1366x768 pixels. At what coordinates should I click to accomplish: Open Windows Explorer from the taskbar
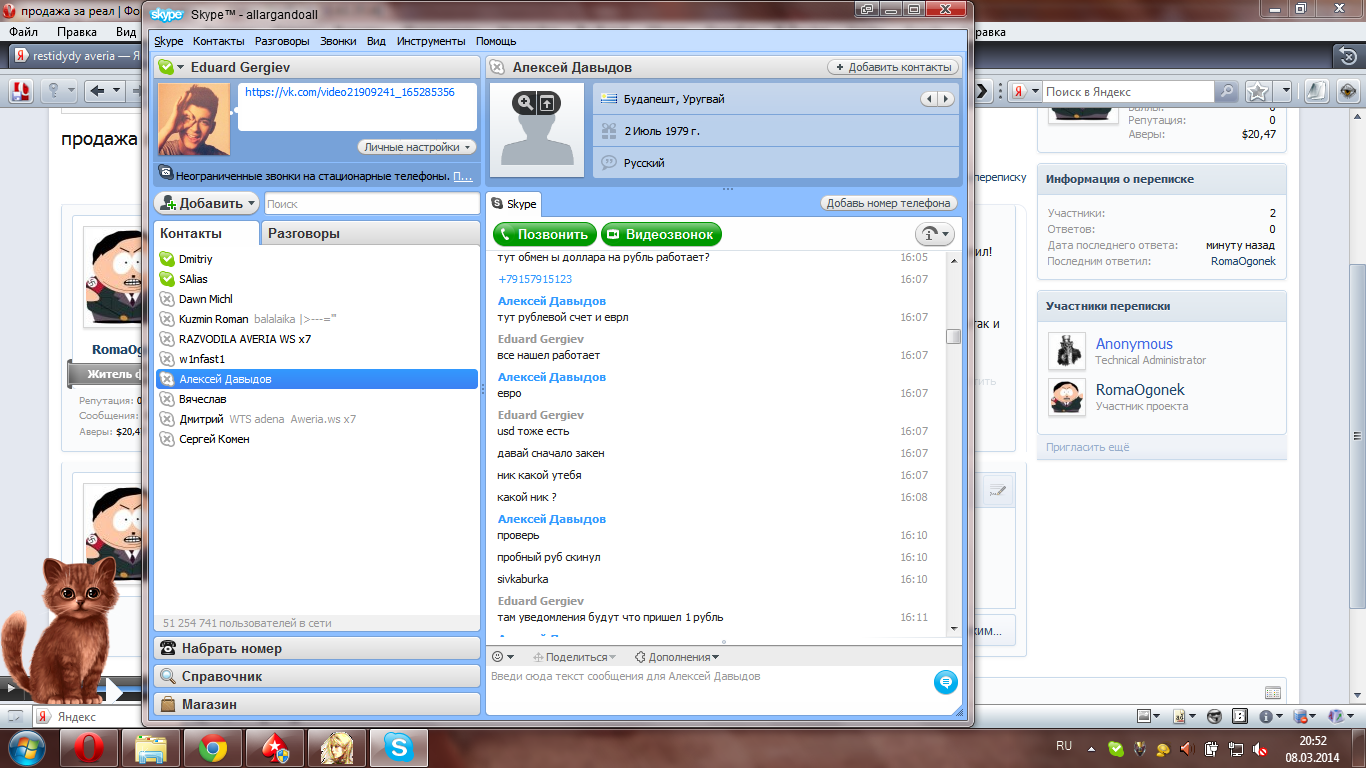tap(151, 748)
